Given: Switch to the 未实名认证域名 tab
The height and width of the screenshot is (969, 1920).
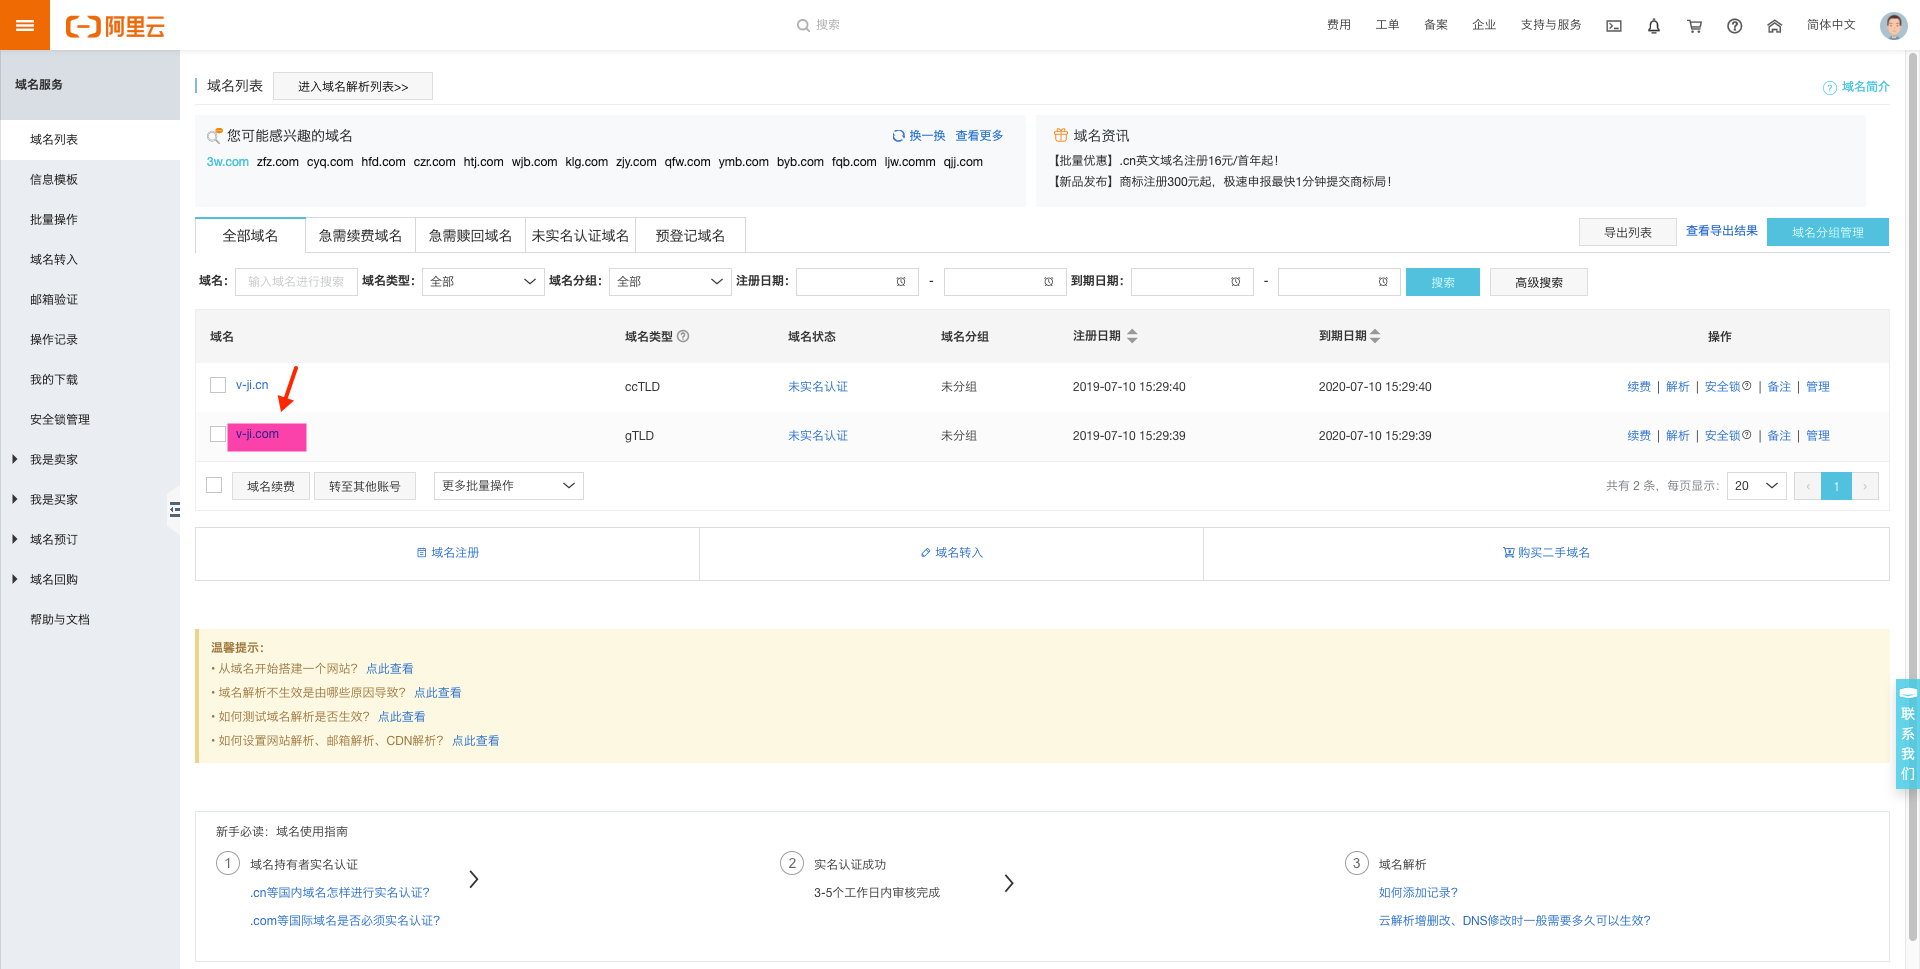Looking at the screenshot, I should pyautogui.click(x=580, y=236).
